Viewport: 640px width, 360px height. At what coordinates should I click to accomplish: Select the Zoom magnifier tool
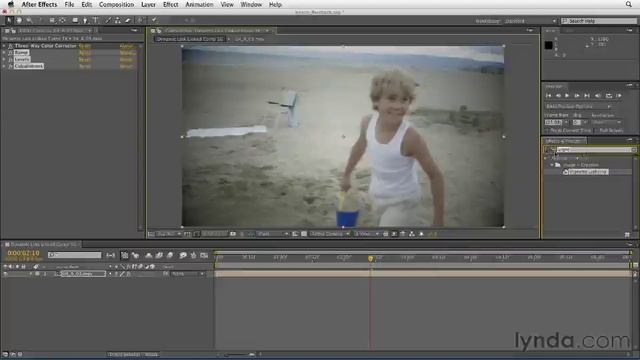pos(29,20)
